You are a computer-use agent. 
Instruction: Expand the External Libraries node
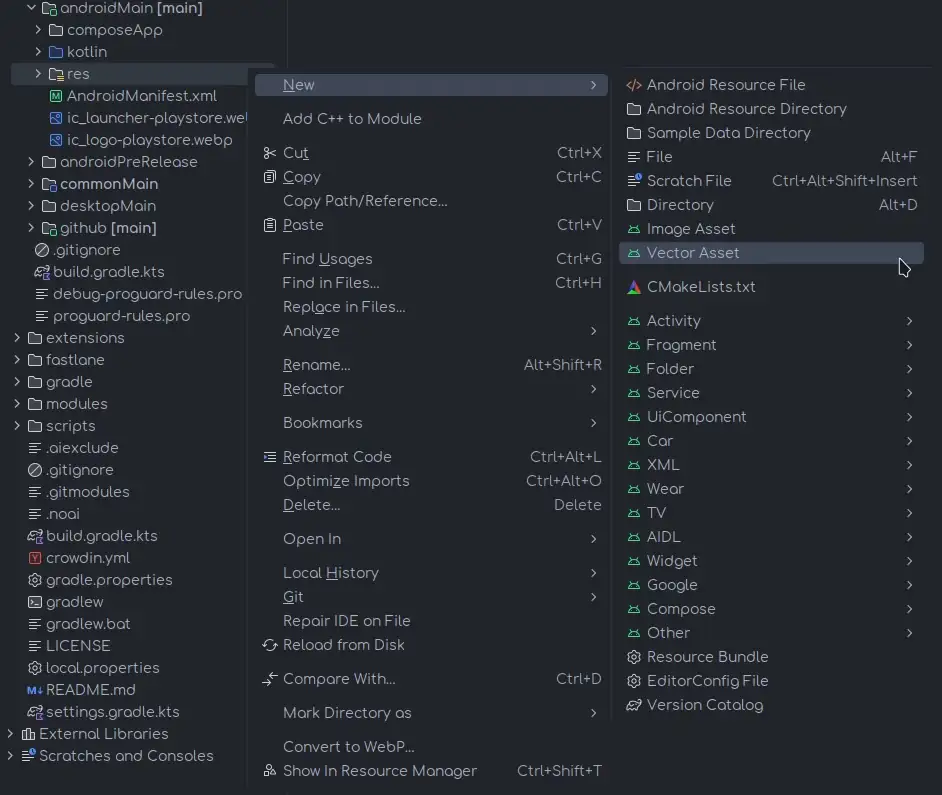11,734
